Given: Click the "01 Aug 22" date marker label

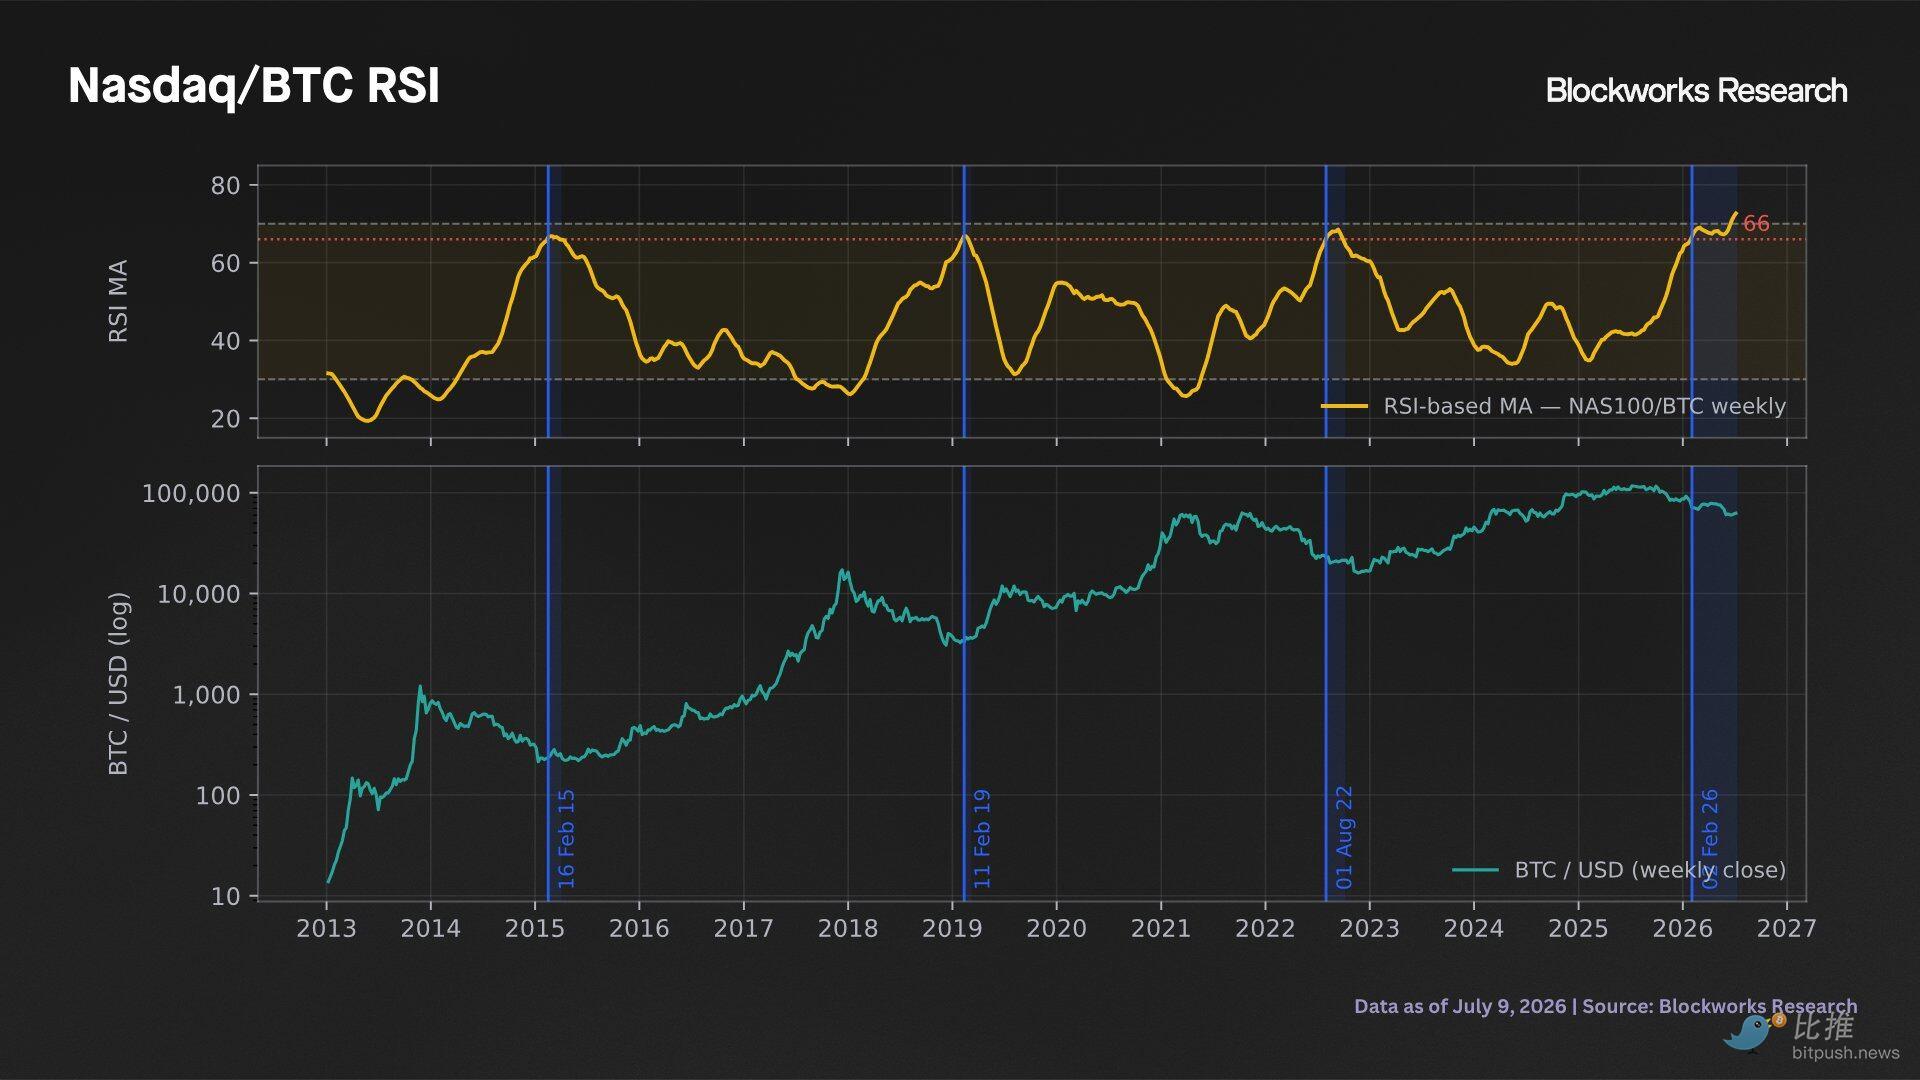Looking at the screenshot, I should [x=1344, y=838].
